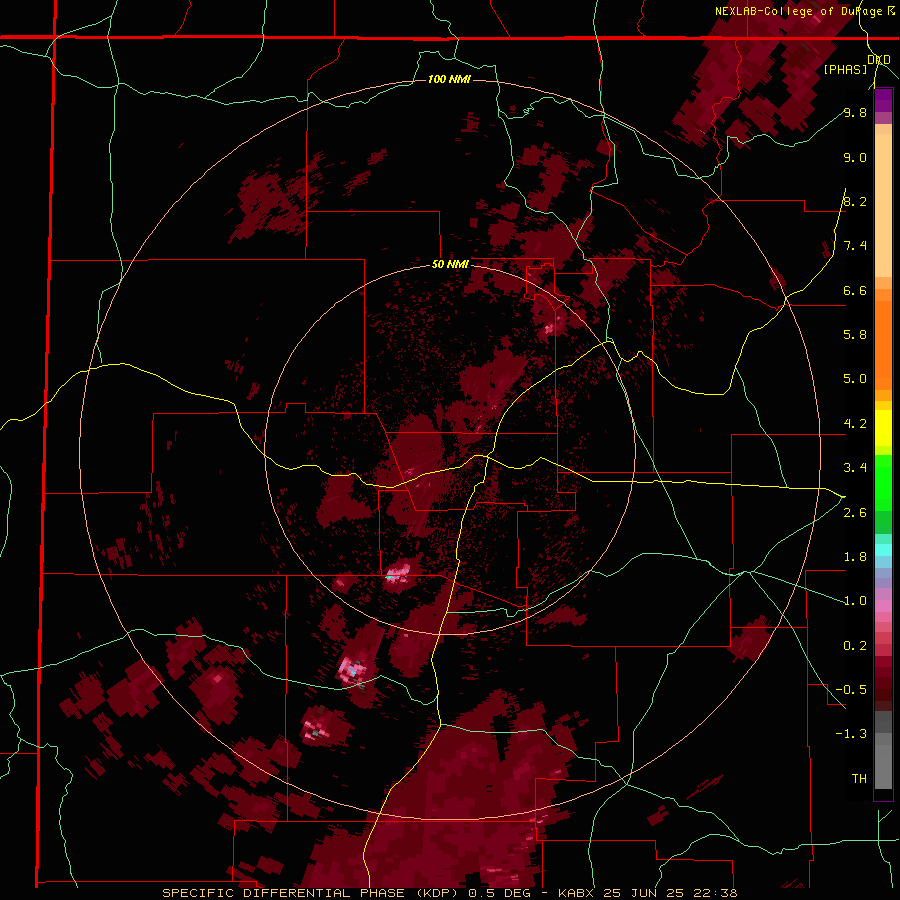Click the 5.8 color scale value
This screenshot has height=900, width=900.
pyautogui.click(x=855, y=335)
